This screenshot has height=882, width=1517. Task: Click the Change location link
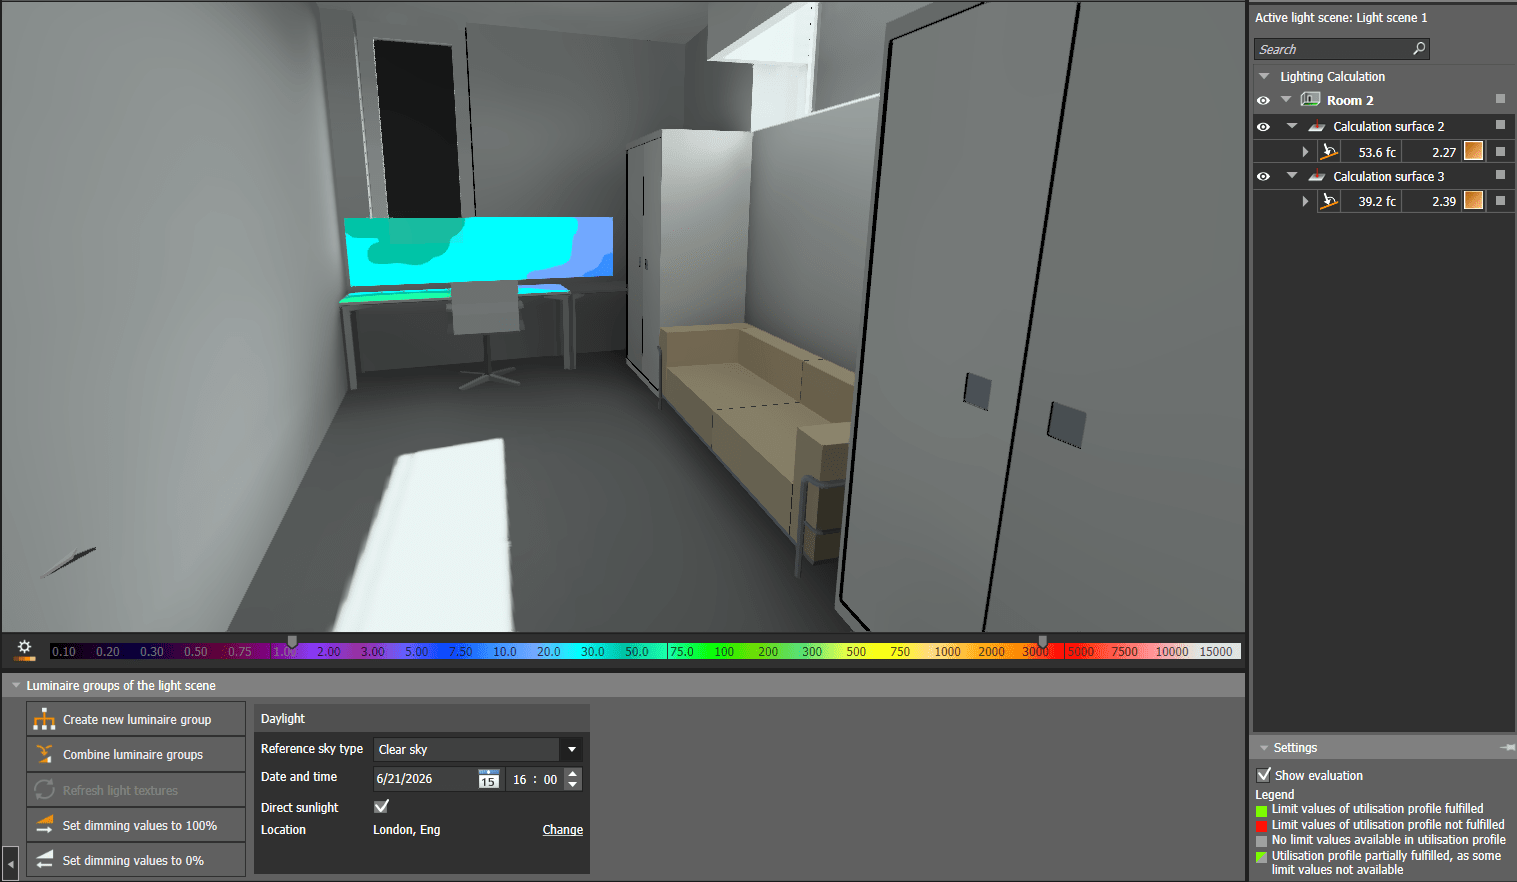(x=563, y=830)
